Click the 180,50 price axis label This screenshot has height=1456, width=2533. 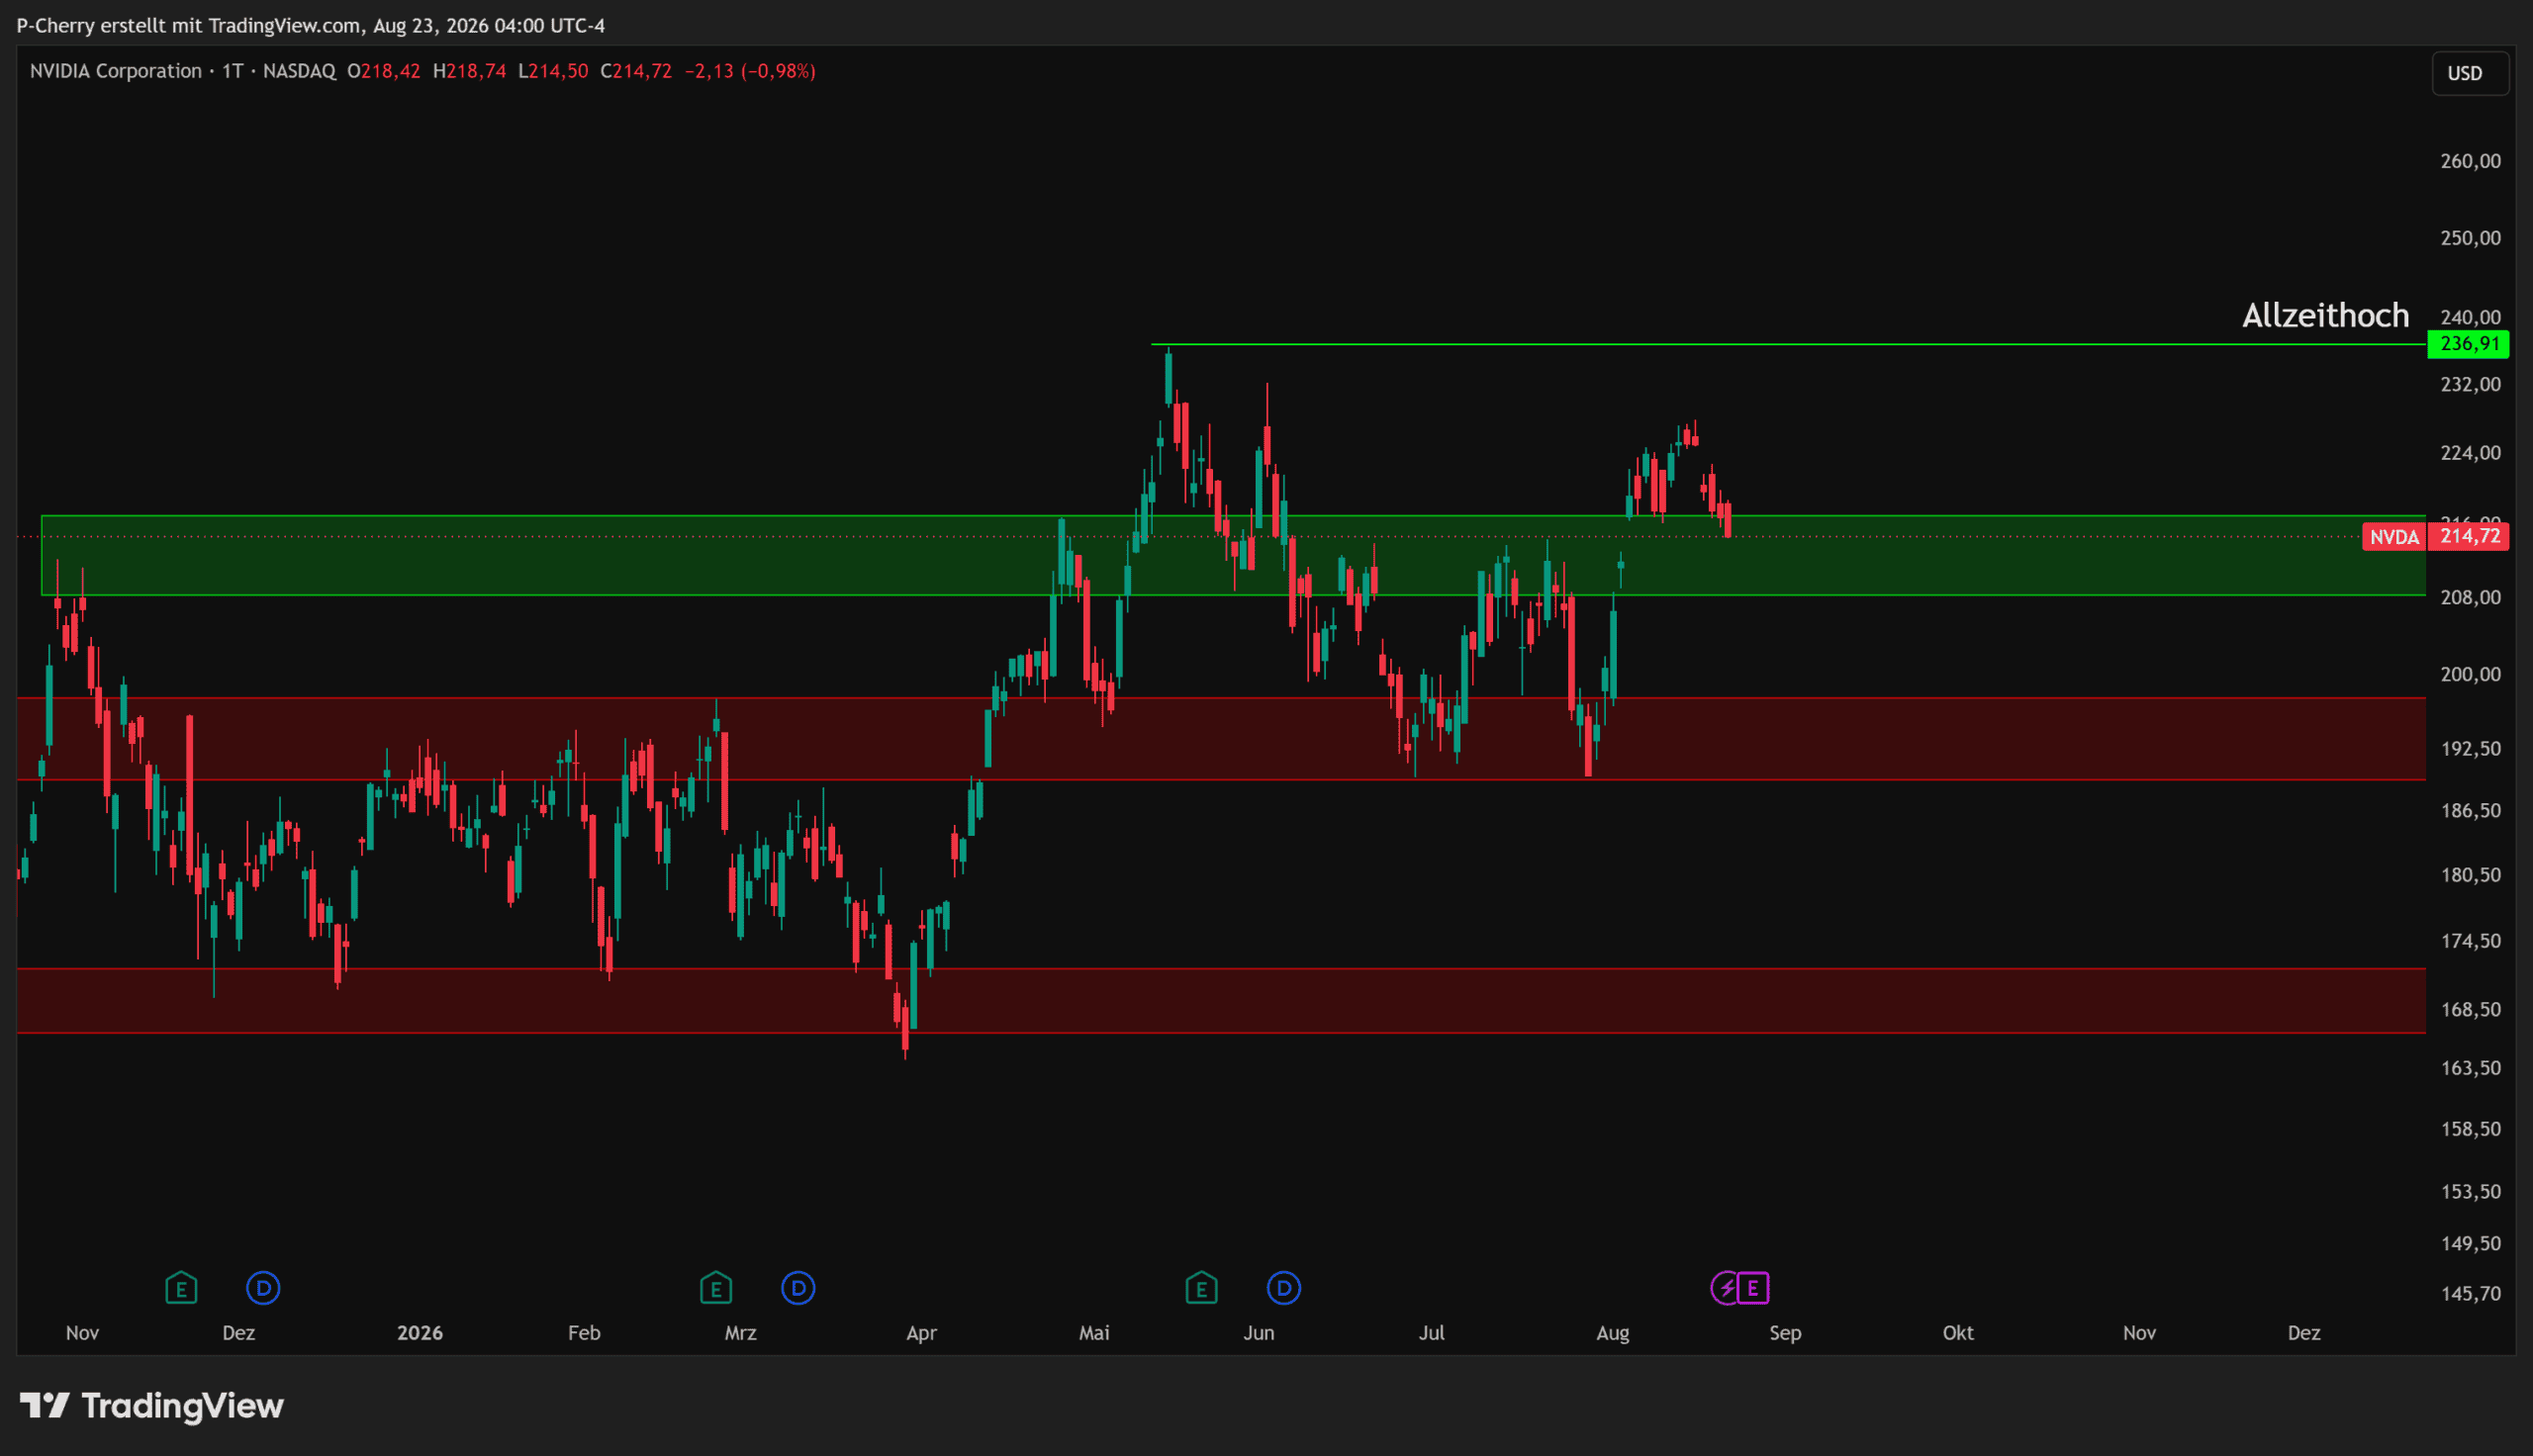tap(2470, 875)
